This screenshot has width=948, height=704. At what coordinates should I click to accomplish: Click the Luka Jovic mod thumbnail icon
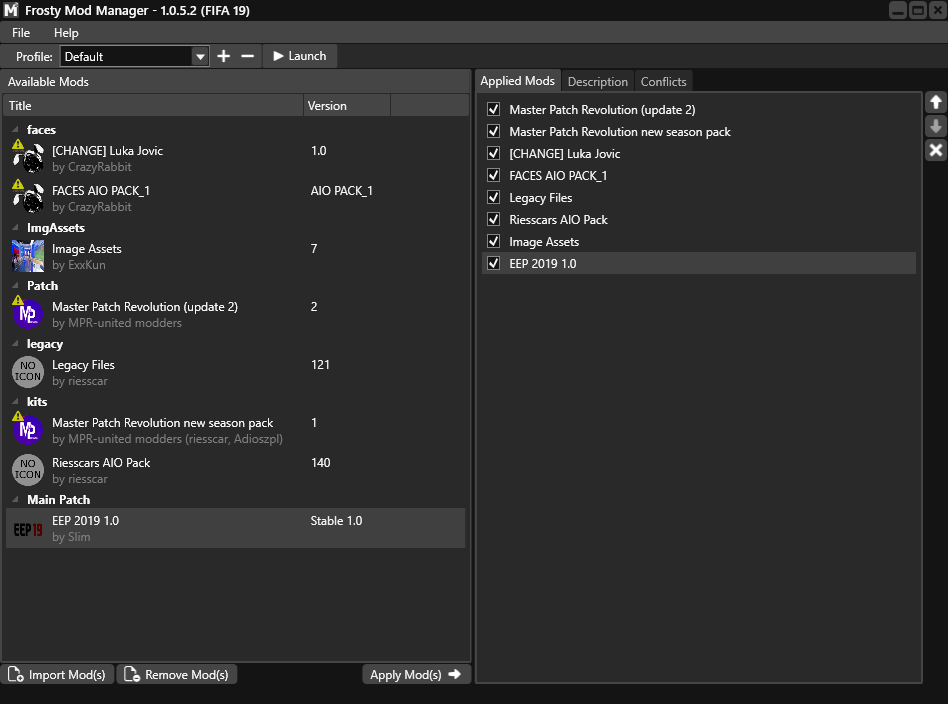[28, 158]
